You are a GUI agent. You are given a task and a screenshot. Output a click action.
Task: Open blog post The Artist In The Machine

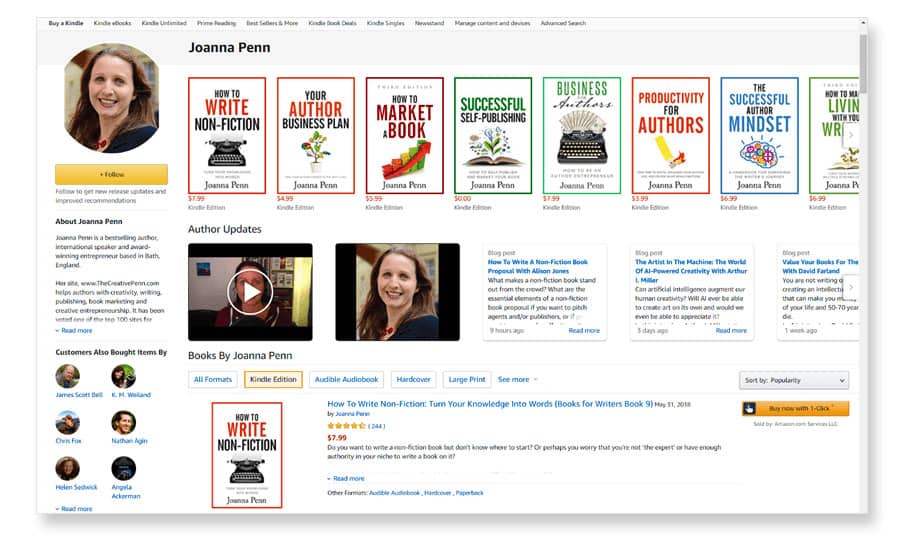[691, 271]
